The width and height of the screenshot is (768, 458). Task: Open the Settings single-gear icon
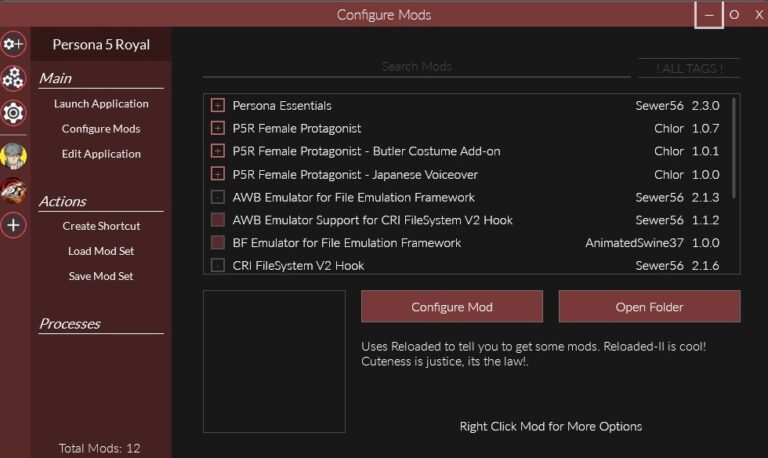(x=13, y=113)
